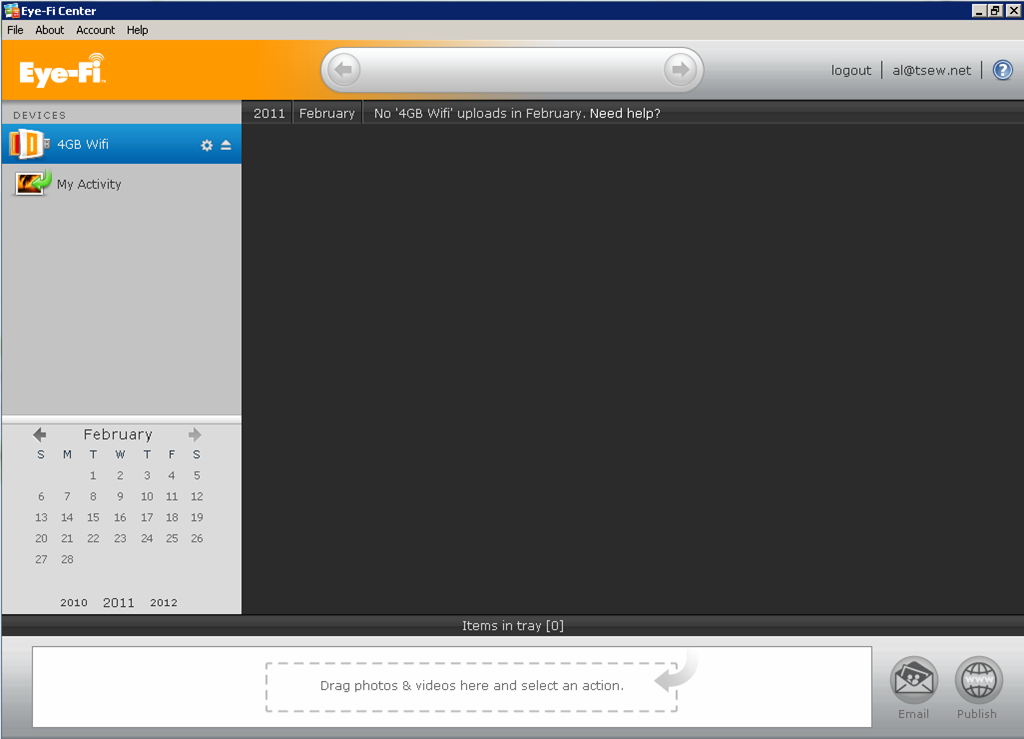Viewport: 1024px width, 739px height.
Task: Select the February breadcrumb tab
Action: pyautogui.click(x=327, y=113)
